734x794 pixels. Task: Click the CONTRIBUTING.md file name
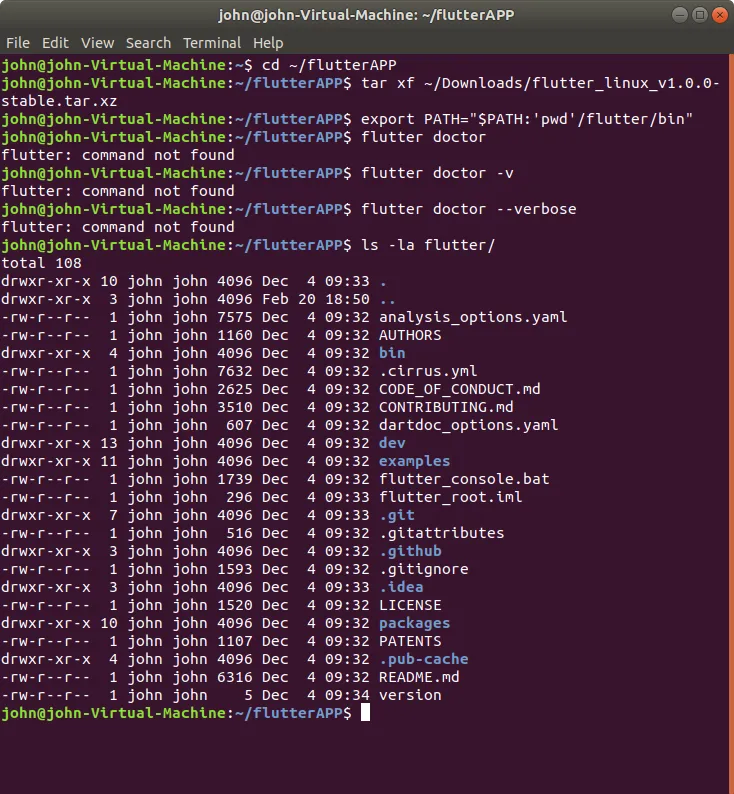click(446, 407)
